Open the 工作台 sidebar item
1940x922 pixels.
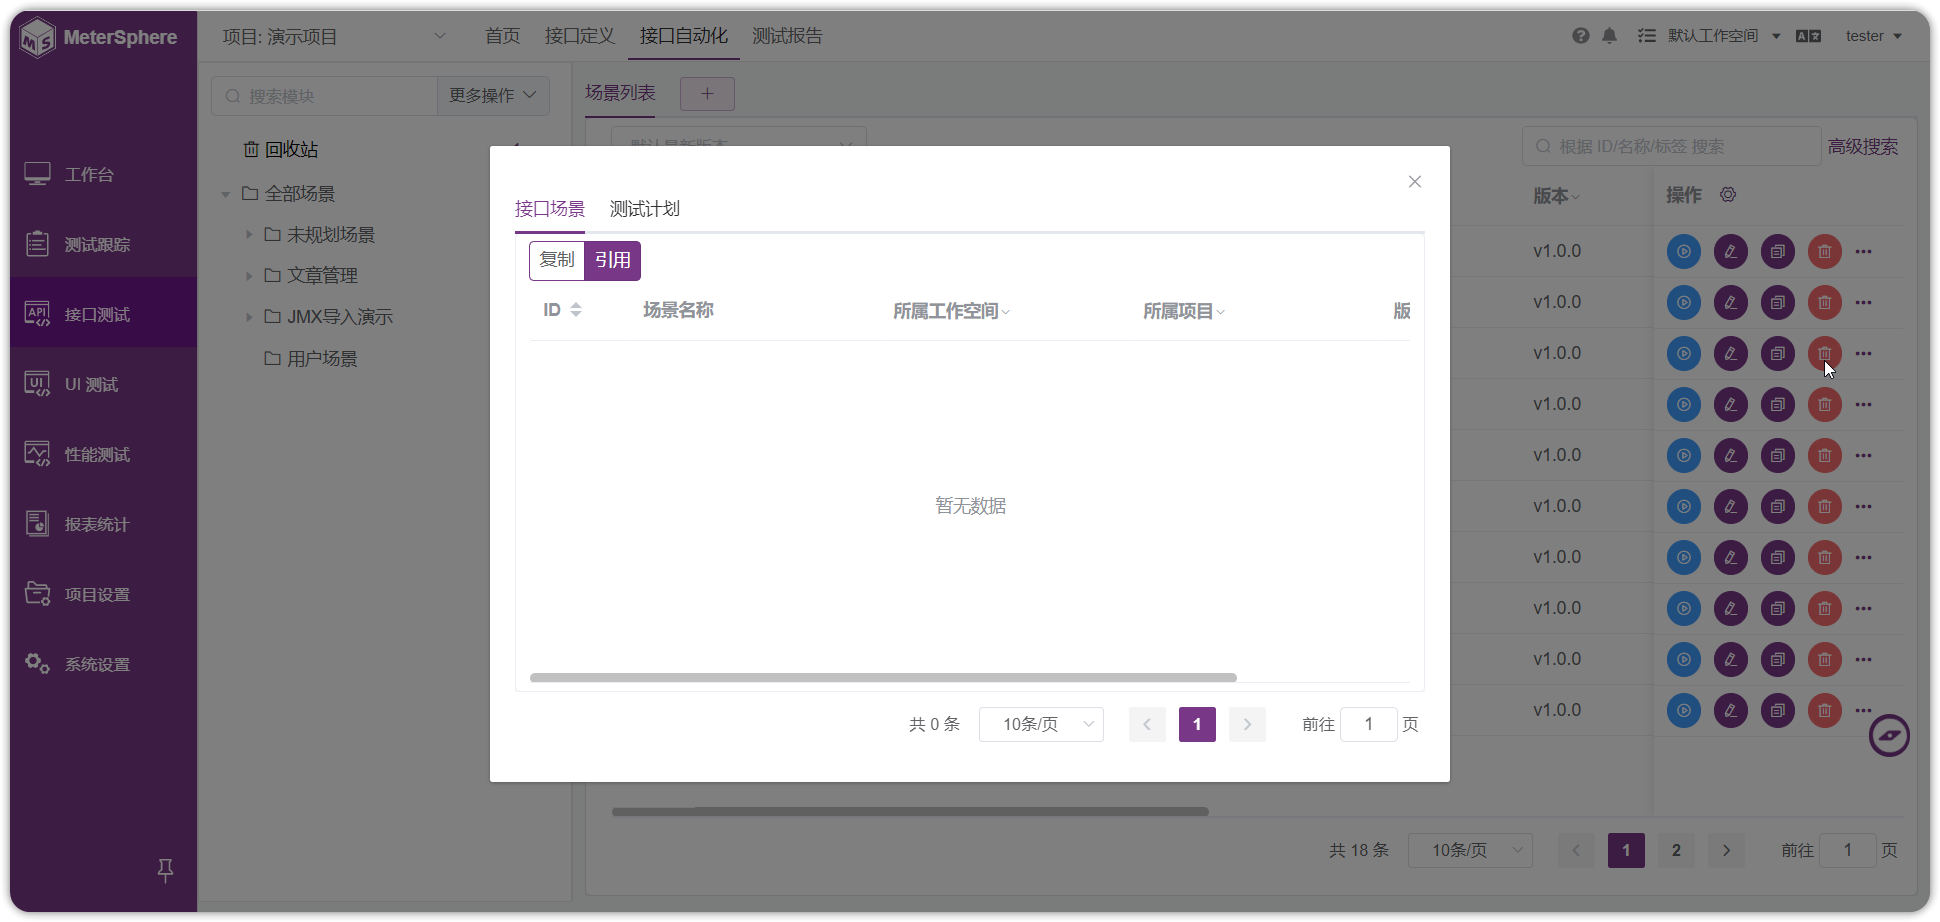click(103, 174)
